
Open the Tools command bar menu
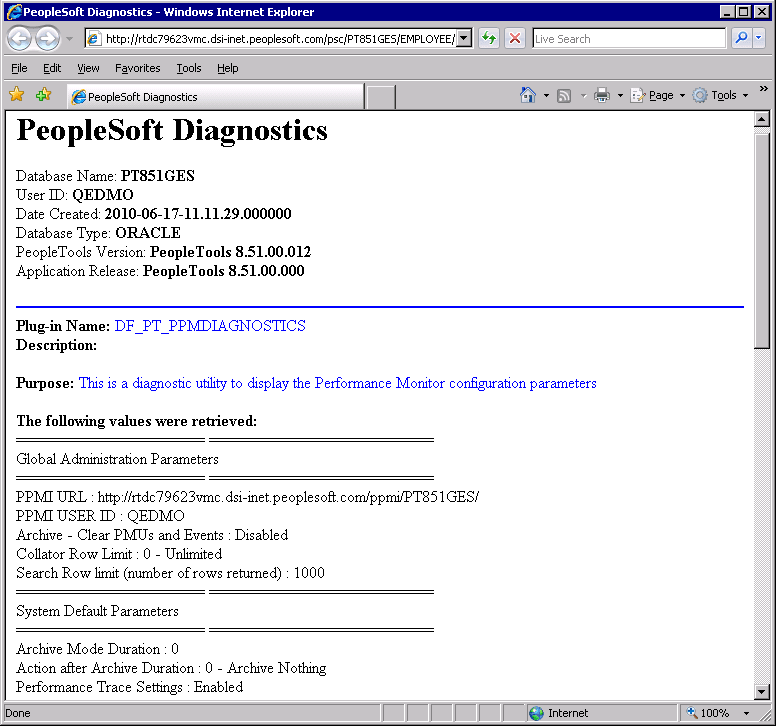[x=720, y=95]
